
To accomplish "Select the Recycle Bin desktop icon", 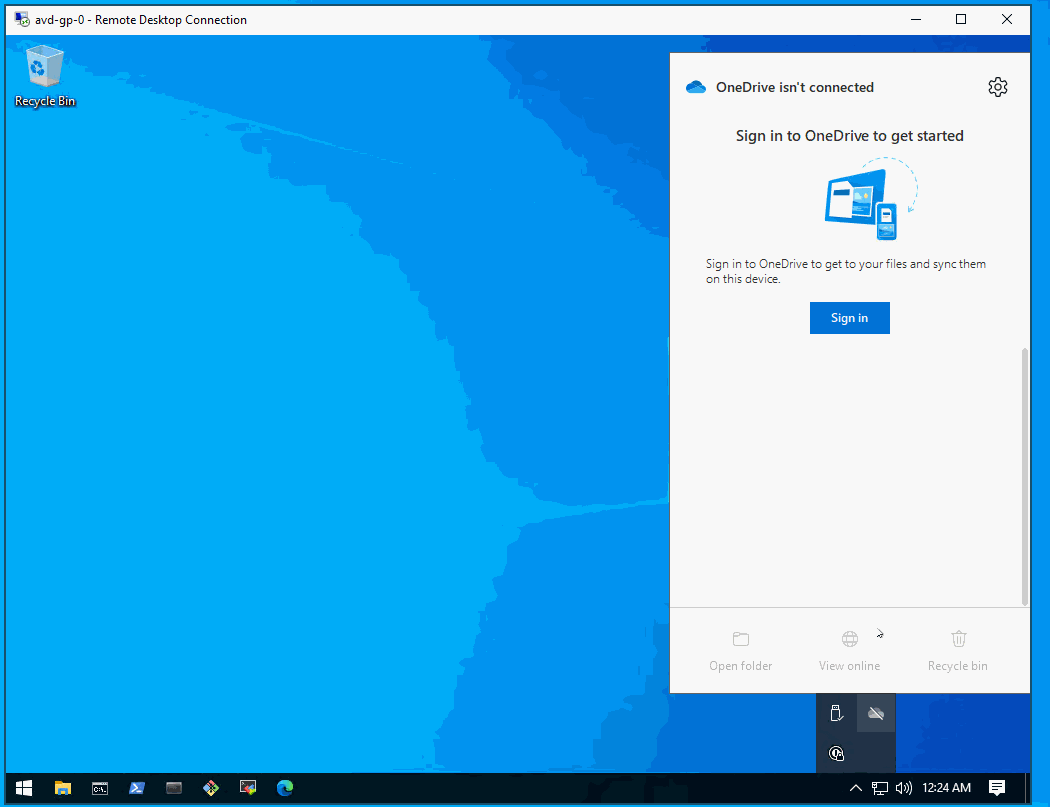I will tap(45, 76).
